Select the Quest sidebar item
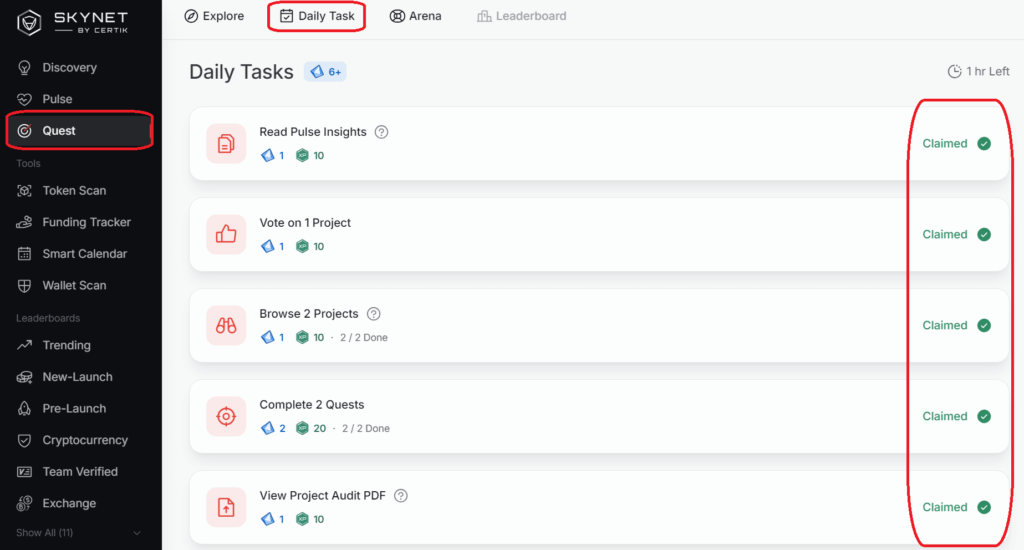 point(80,131)
